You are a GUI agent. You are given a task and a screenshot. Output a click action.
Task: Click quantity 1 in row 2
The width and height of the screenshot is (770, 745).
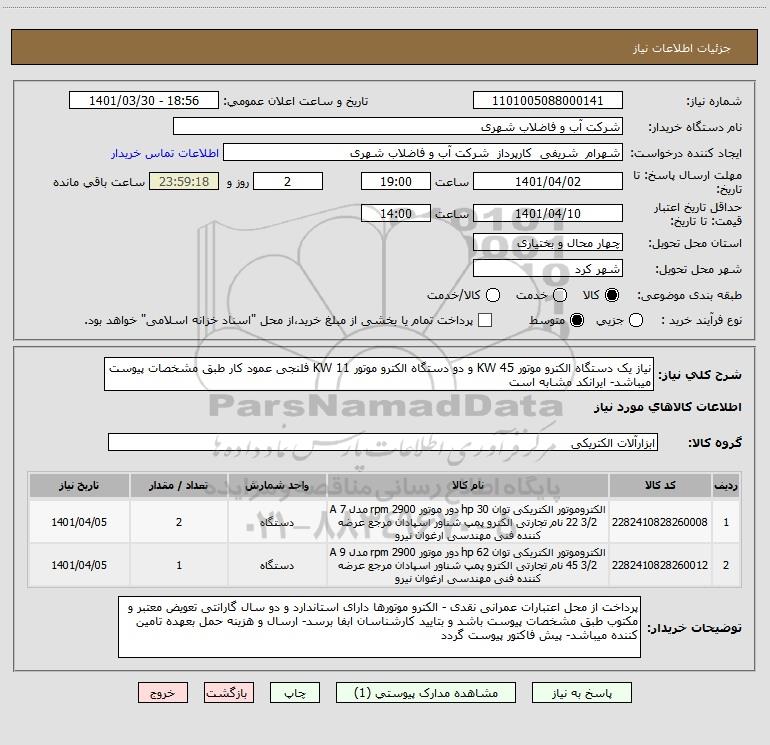pyautogui.click(x=179, y=565)
